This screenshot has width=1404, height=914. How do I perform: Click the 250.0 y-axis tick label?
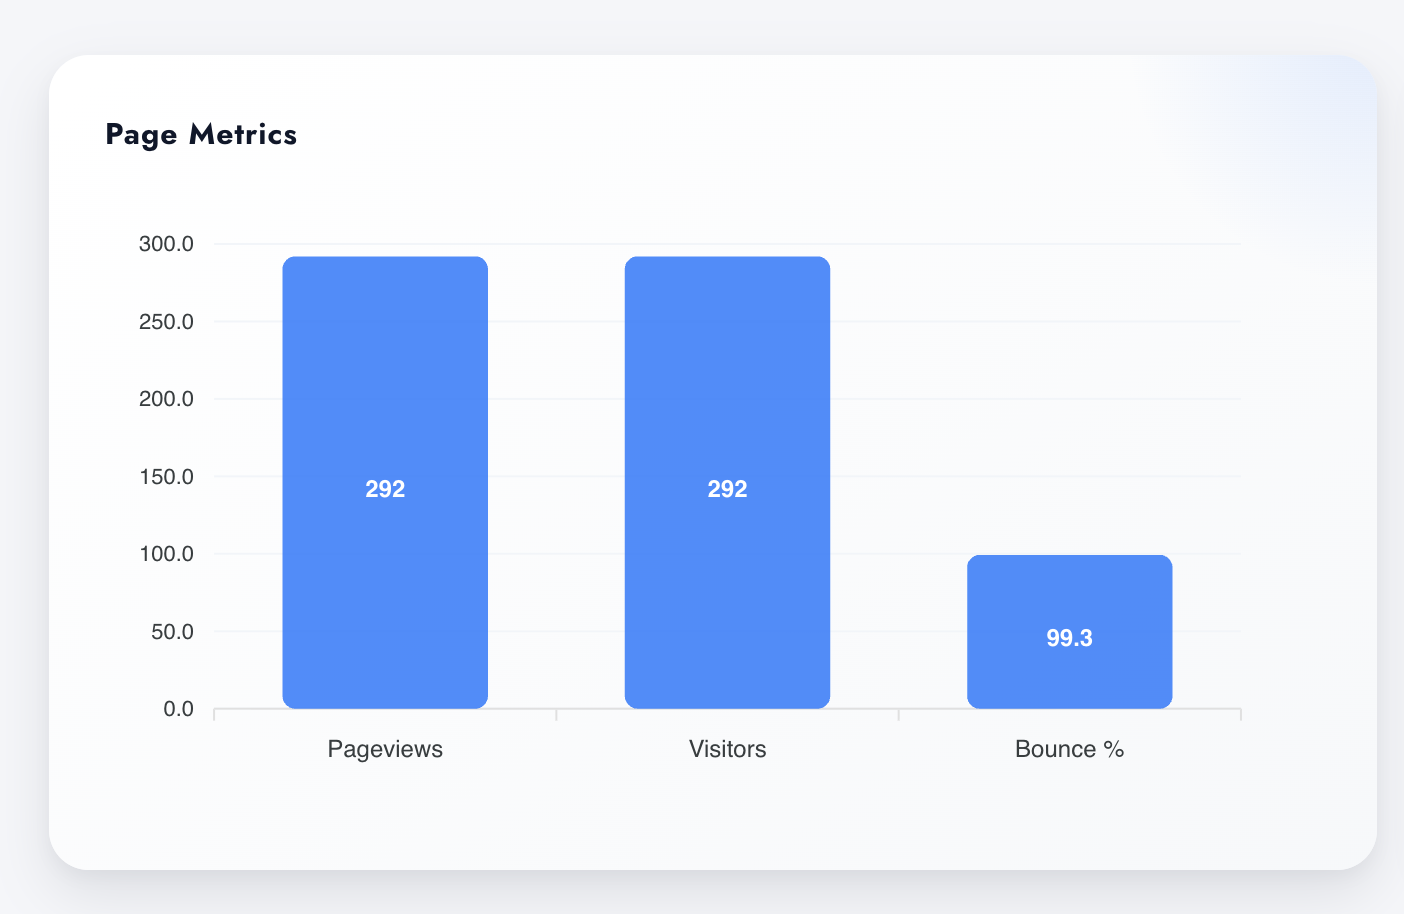point(166,322)
